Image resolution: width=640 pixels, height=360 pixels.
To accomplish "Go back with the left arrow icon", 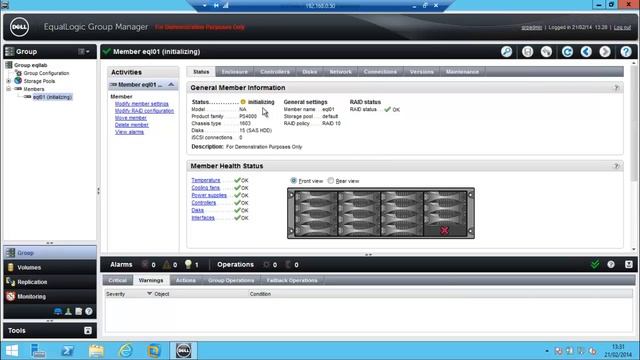I will click(586, 52).
